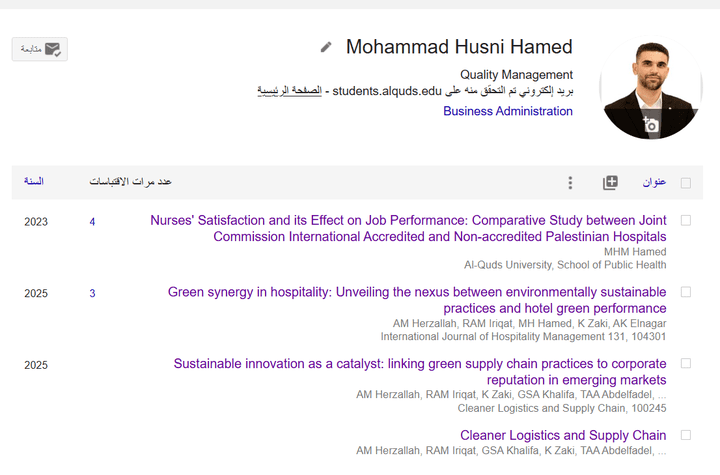Select checkbox for Cleaner Logistics and Supply Chain
Screen dimensions: 720x475
[x=685, y=435]
